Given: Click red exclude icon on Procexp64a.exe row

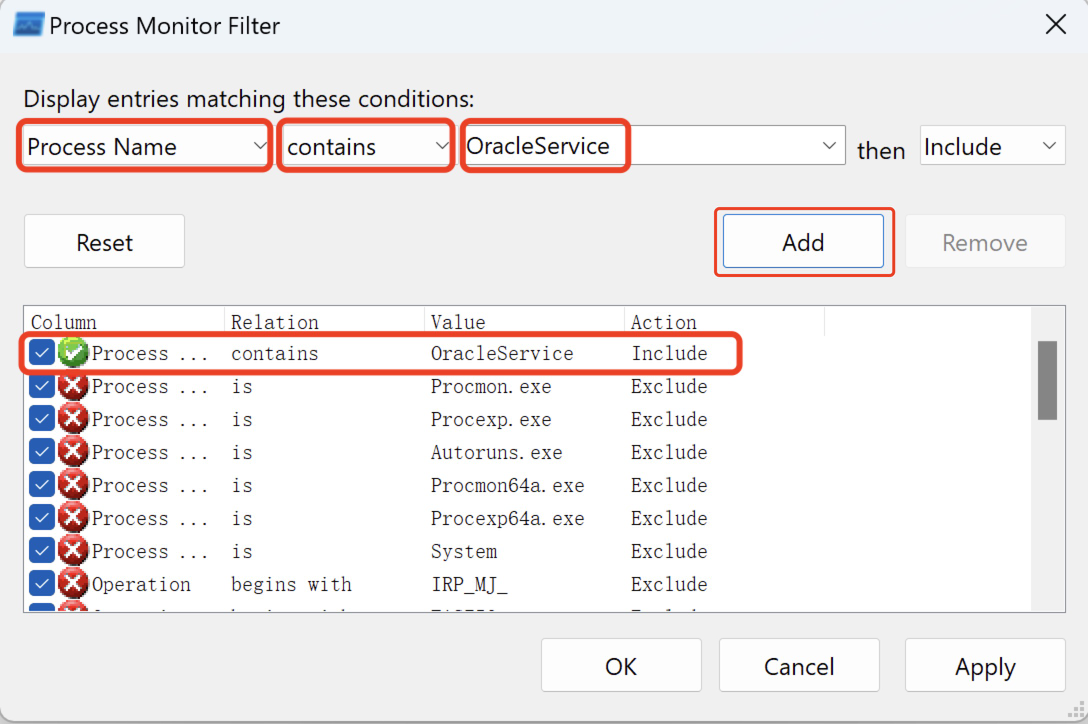Looking at the screenshot, I should pyautogui.click(x=73, y=518).
